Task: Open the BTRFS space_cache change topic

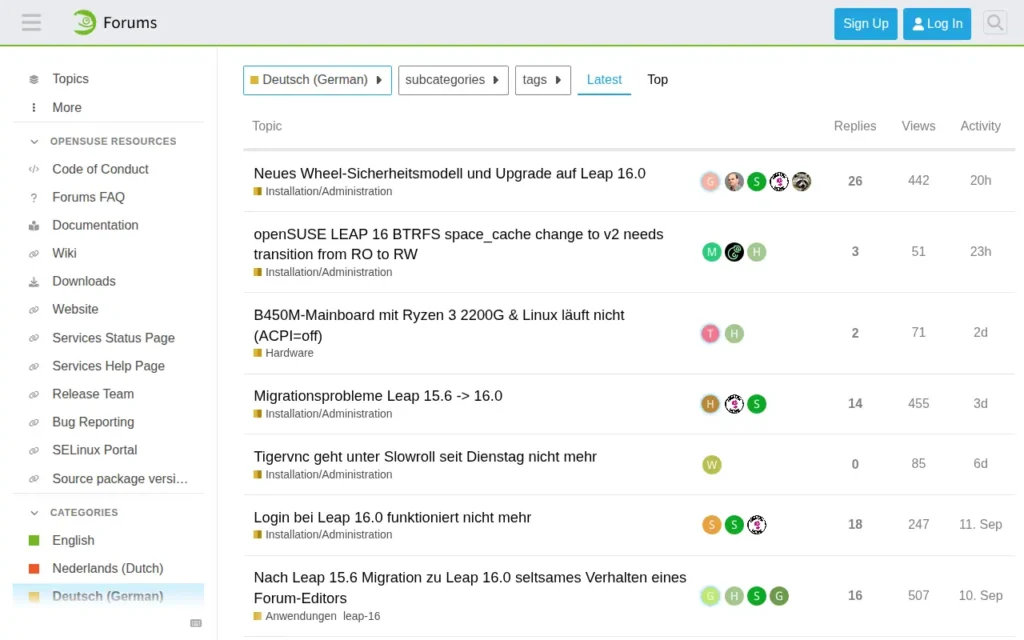Action: tap(458, 244)
